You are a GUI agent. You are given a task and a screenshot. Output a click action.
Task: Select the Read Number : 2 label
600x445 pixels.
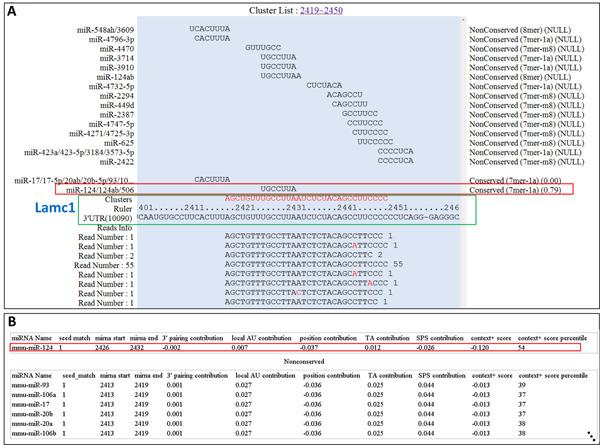click(106, 256)
